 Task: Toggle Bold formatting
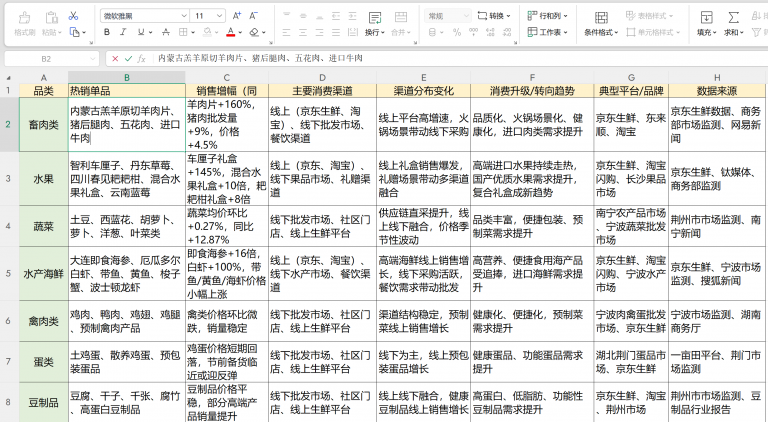[x=107, y=32]
